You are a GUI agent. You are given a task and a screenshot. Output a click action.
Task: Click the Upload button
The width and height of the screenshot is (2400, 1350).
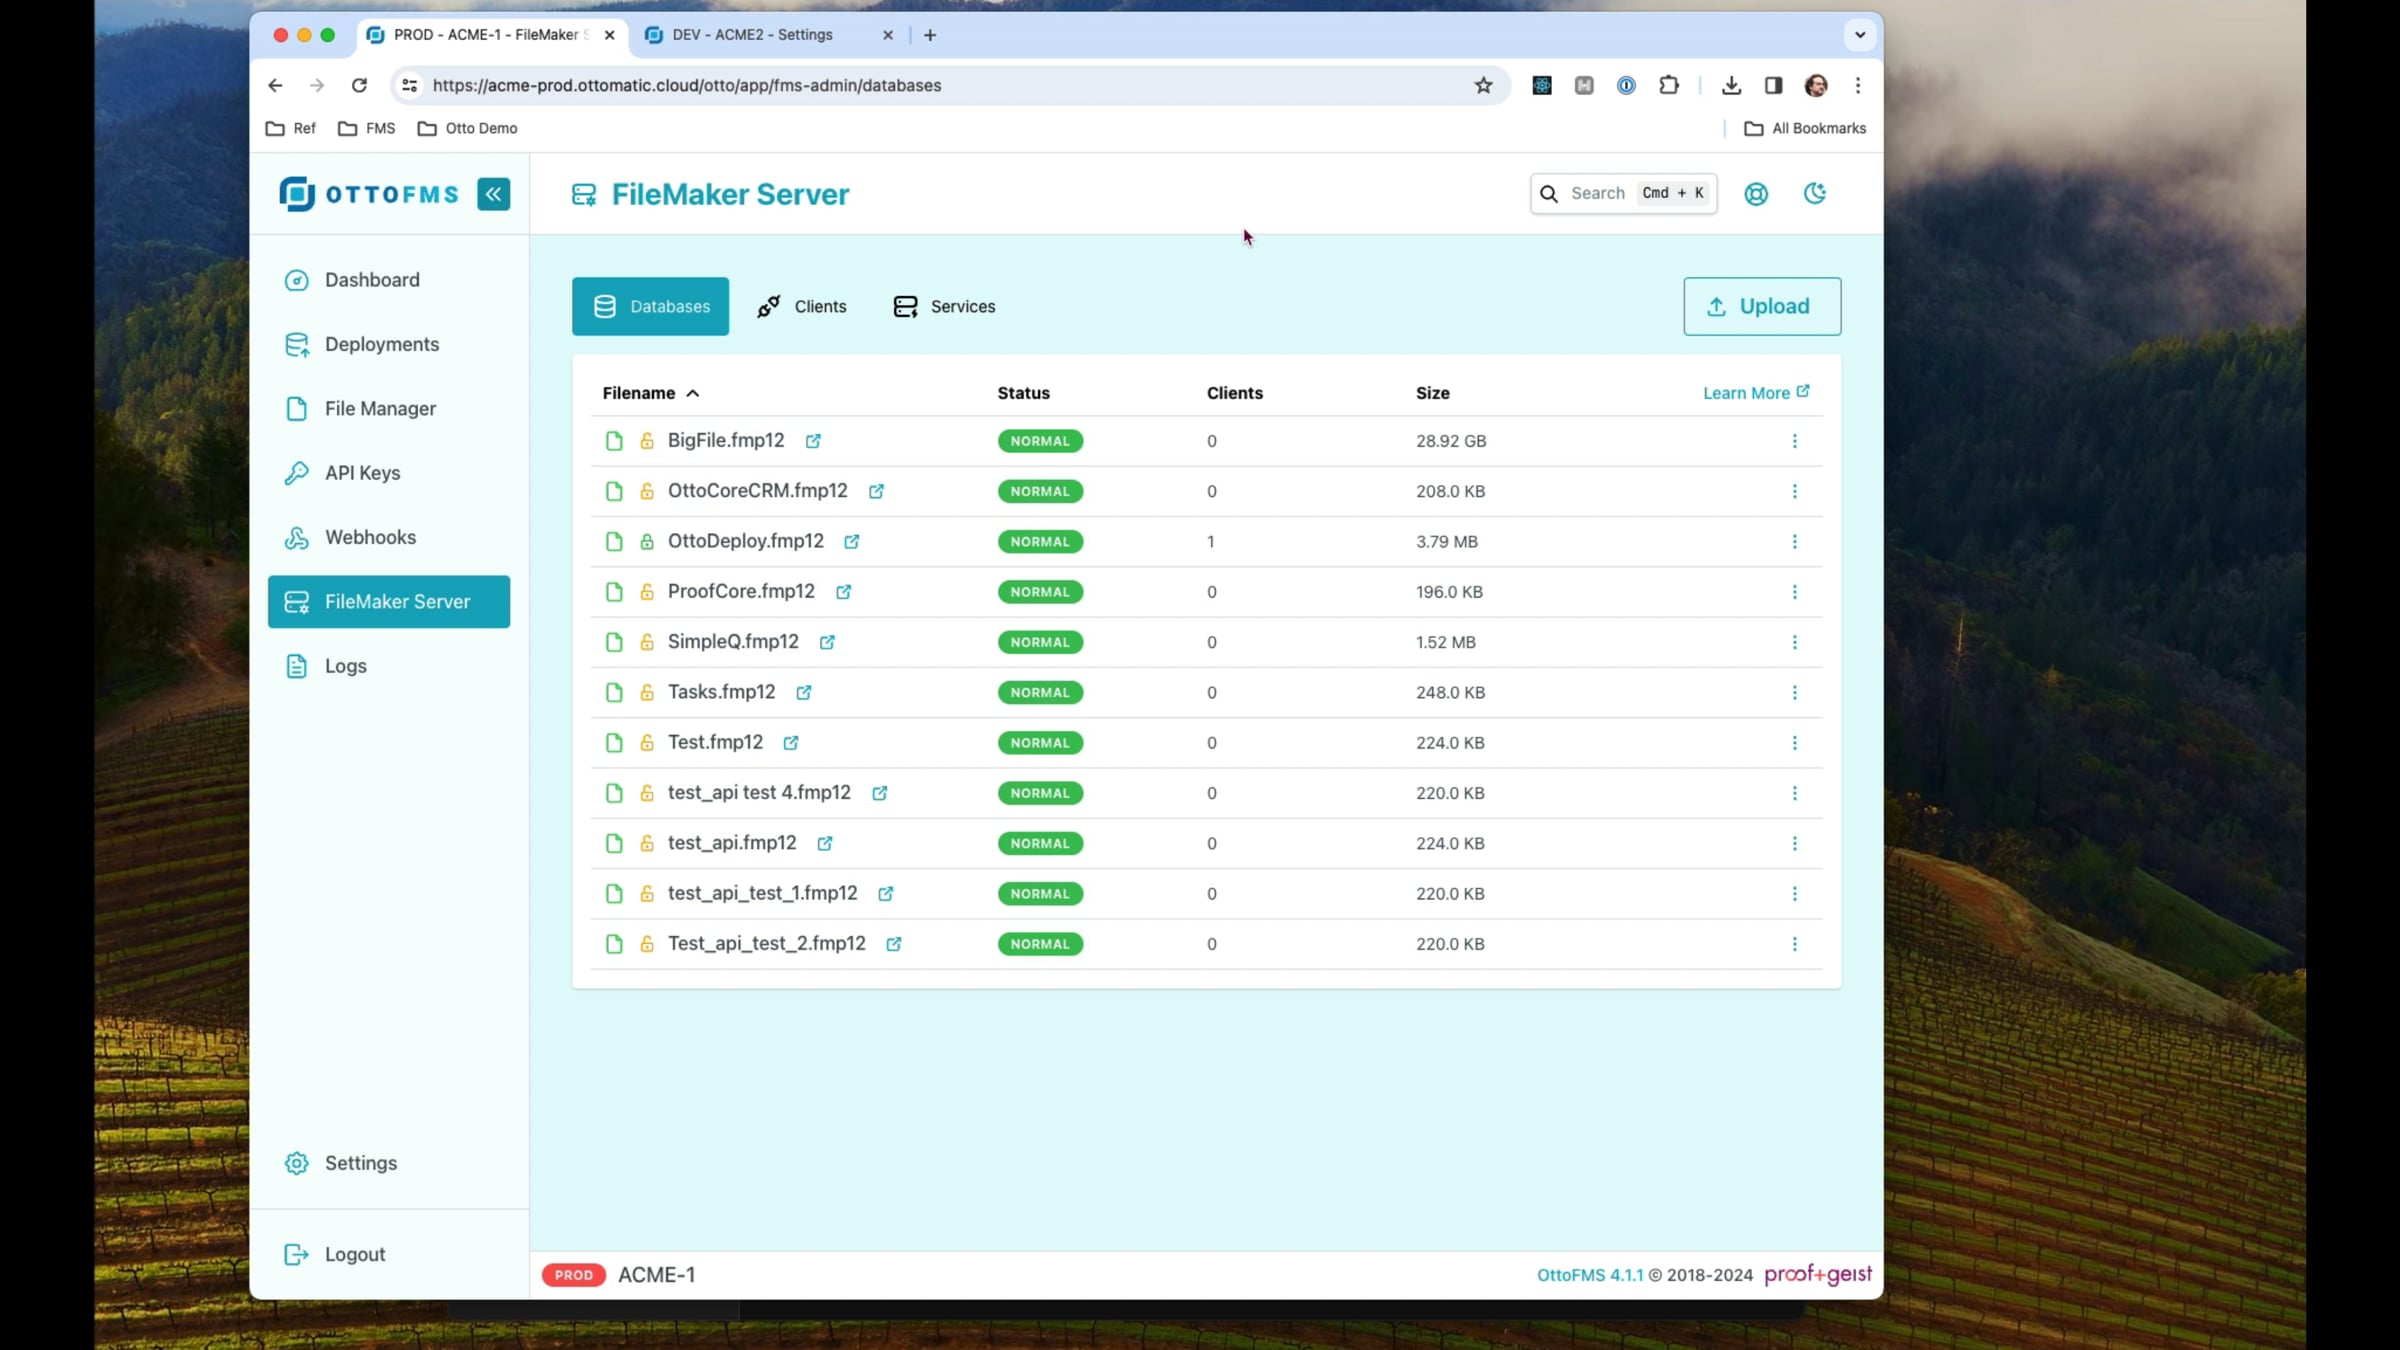tap(1762, 306)
